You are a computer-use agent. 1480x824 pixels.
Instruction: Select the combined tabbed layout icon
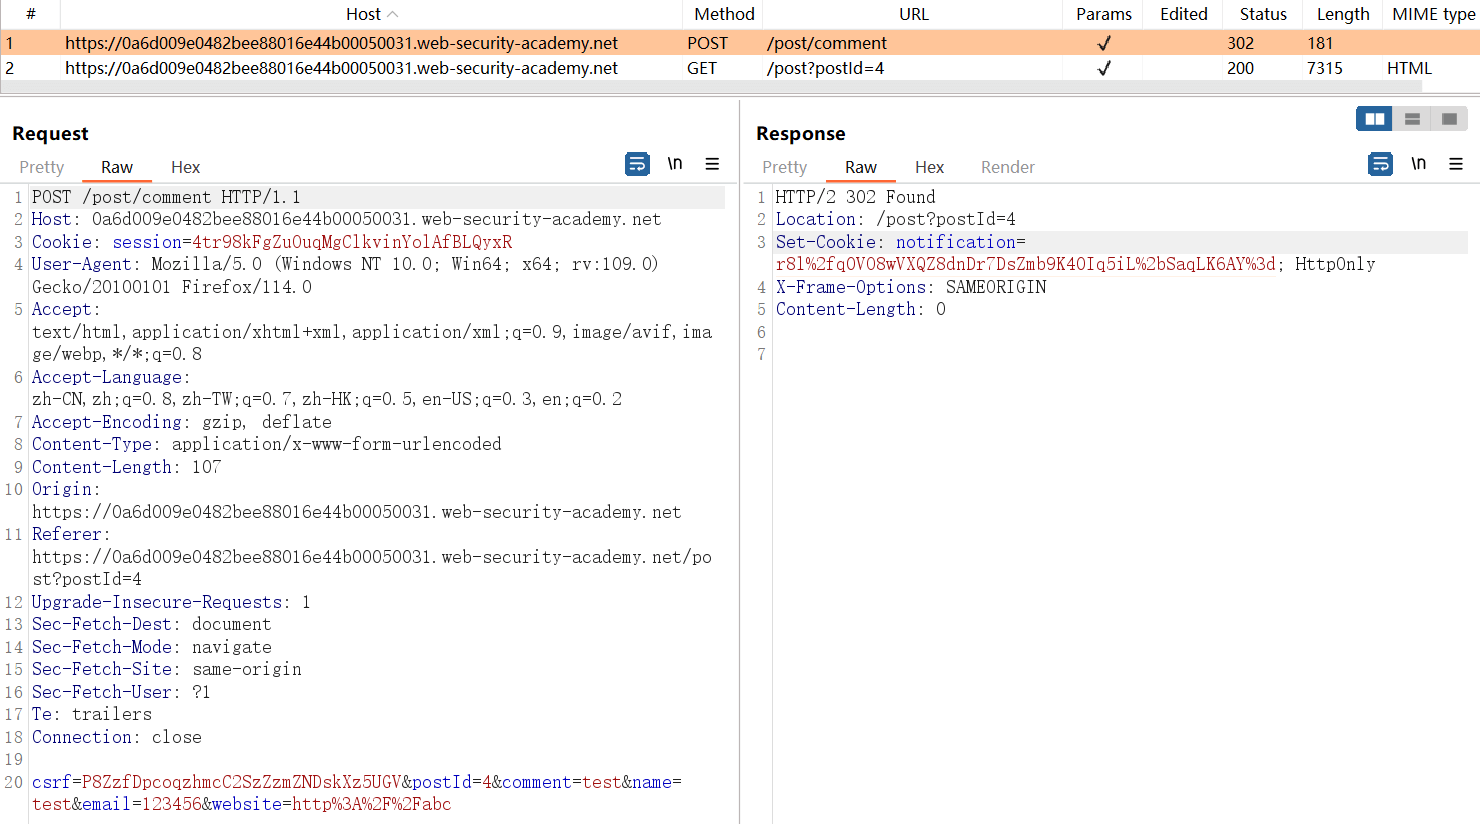1449,119
